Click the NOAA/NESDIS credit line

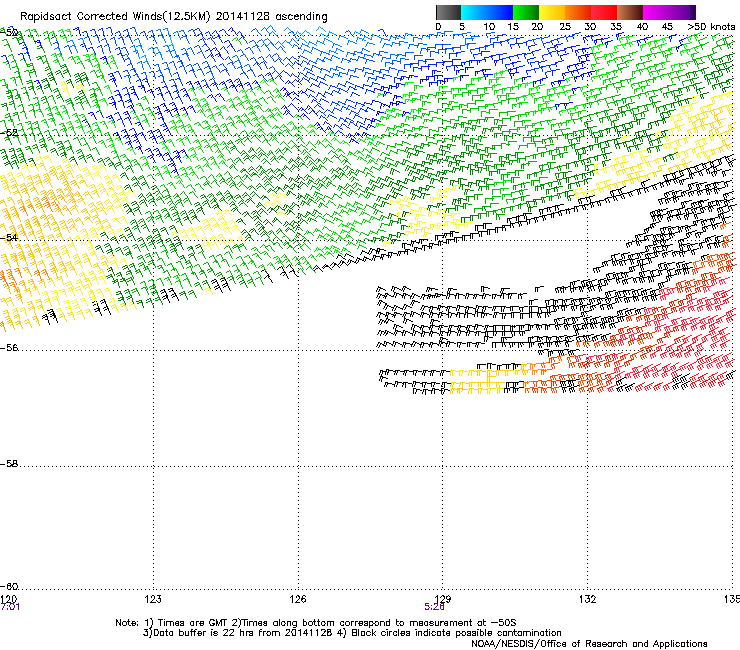click(589, 644)
